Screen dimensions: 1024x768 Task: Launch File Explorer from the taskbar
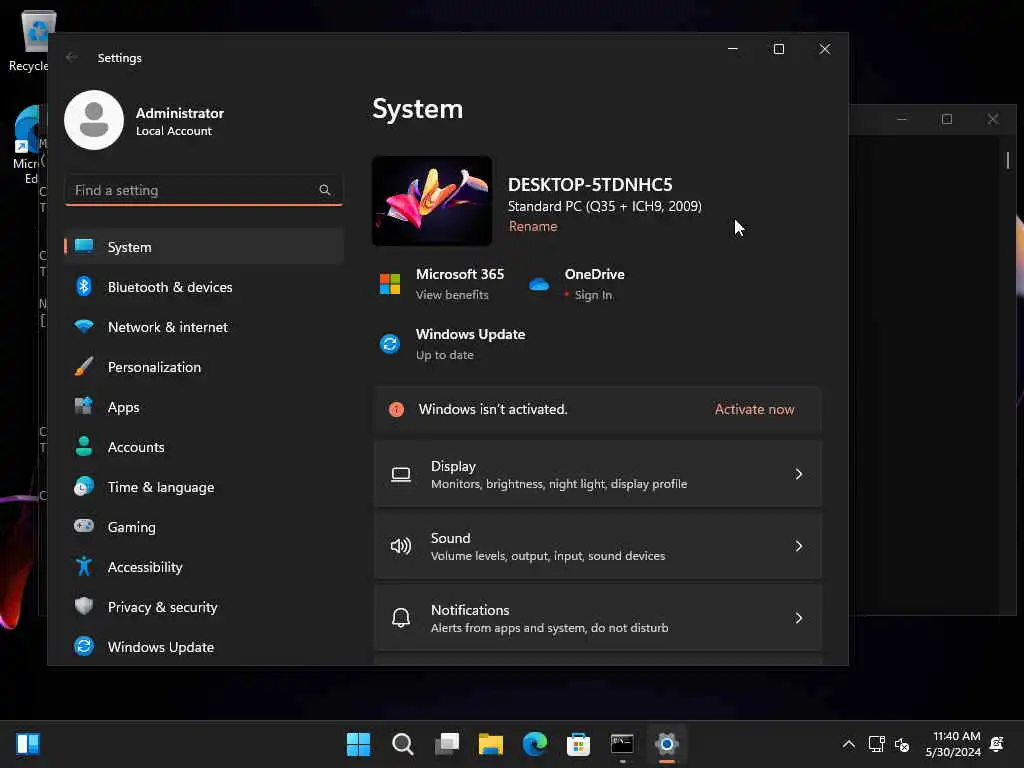(490, 744)
